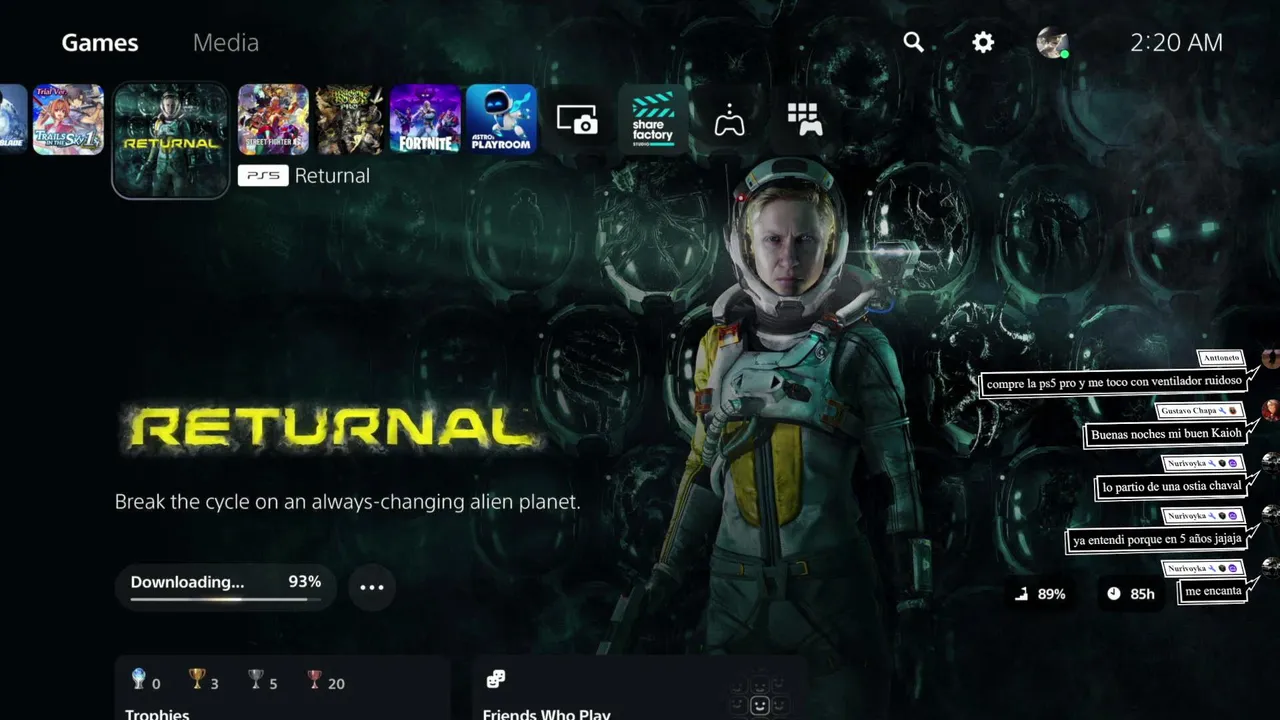Screen dimensions: 1280x720
Task: Click the clock reading 2:20 AM
Action: (x=1176, y=42)
